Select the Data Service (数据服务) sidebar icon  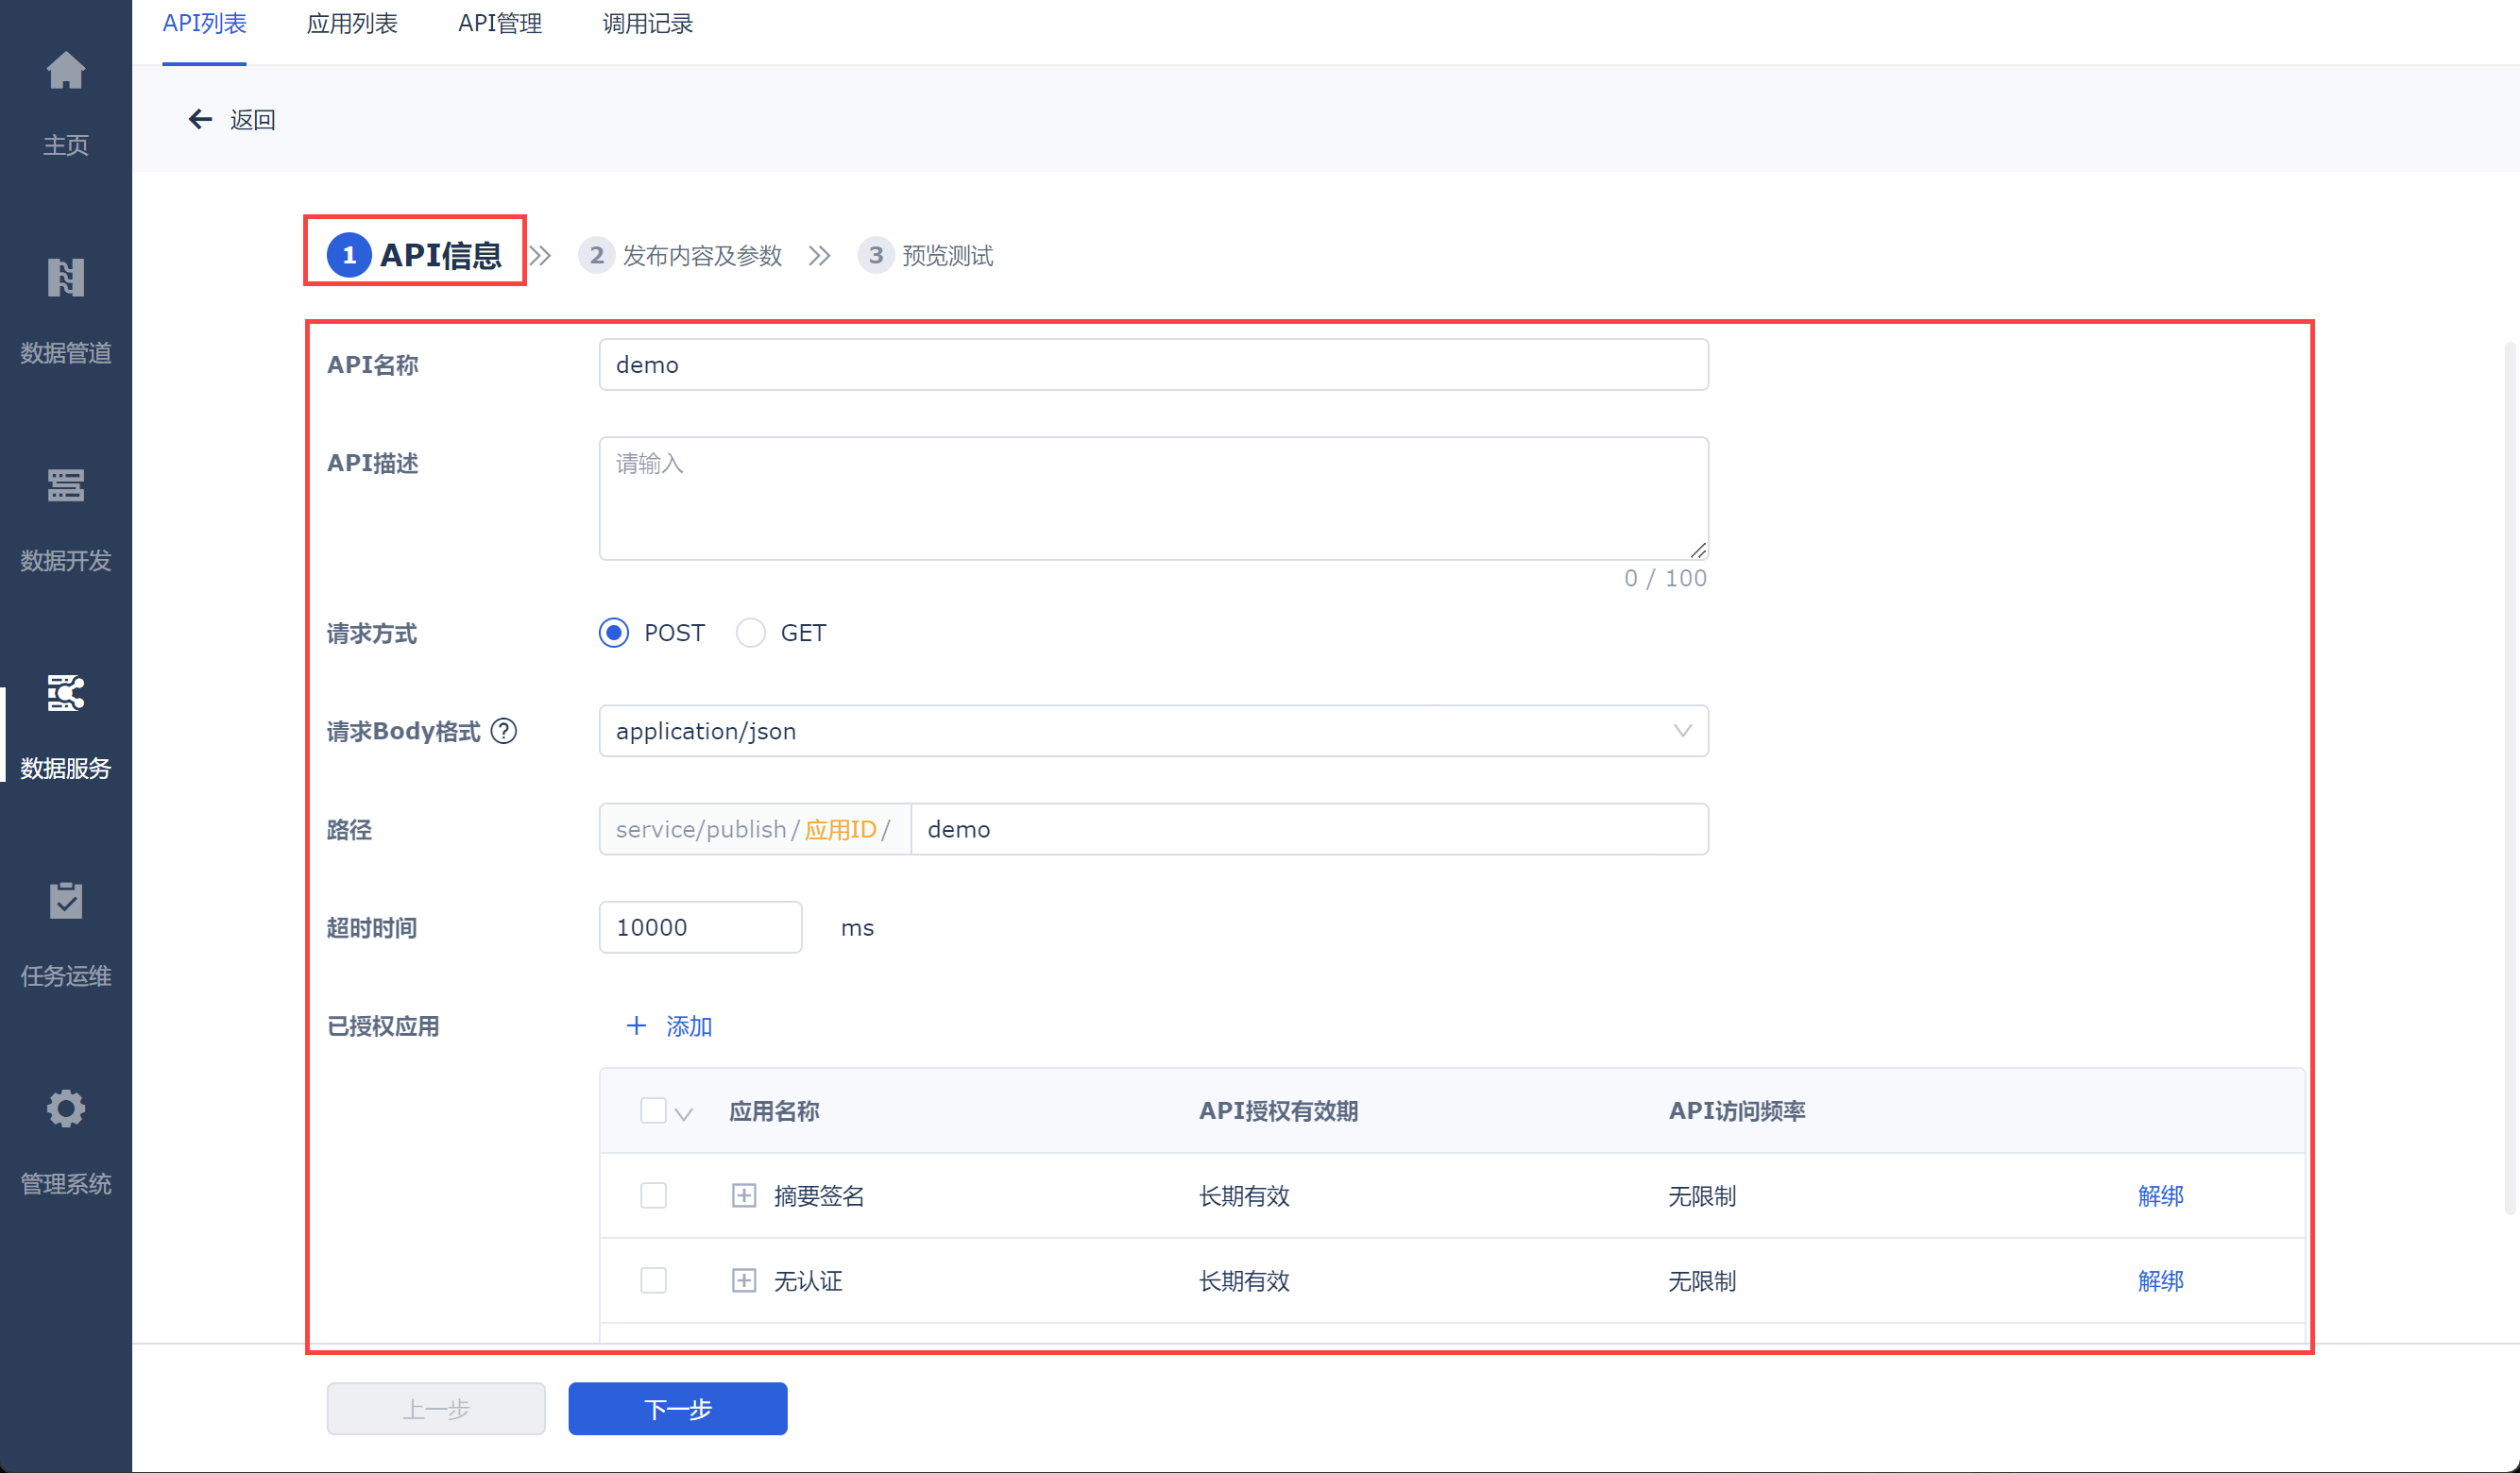click(x=66, y=693)
